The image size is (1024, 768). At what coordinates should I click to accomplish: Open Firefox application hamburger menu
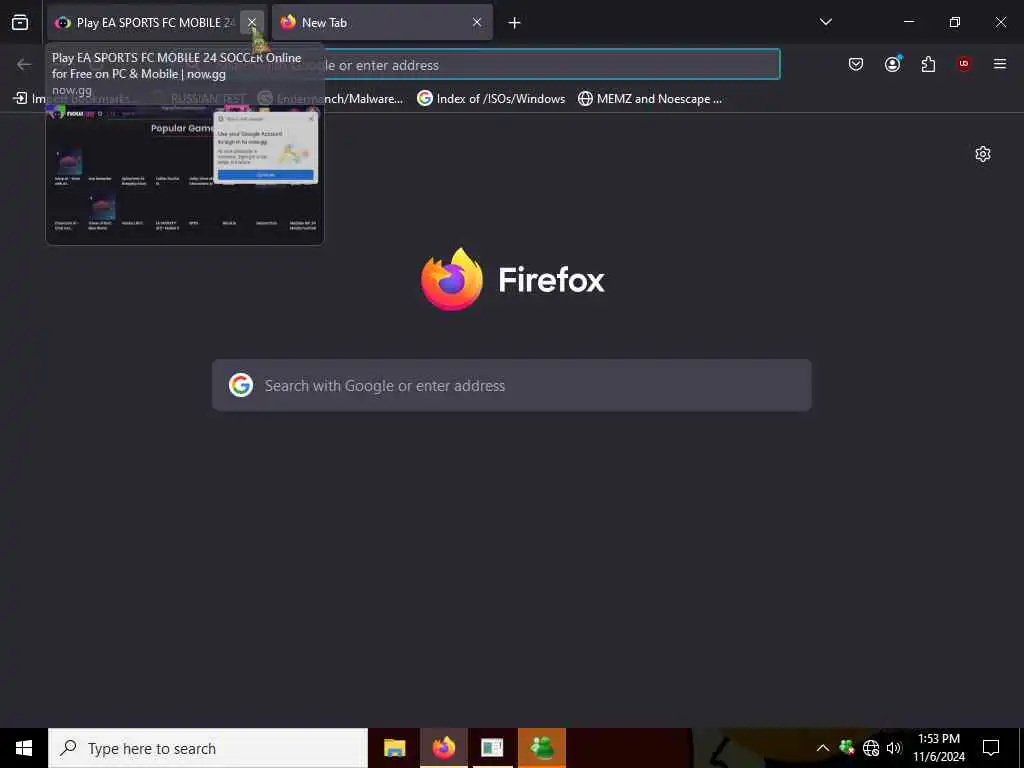(999, 64)
